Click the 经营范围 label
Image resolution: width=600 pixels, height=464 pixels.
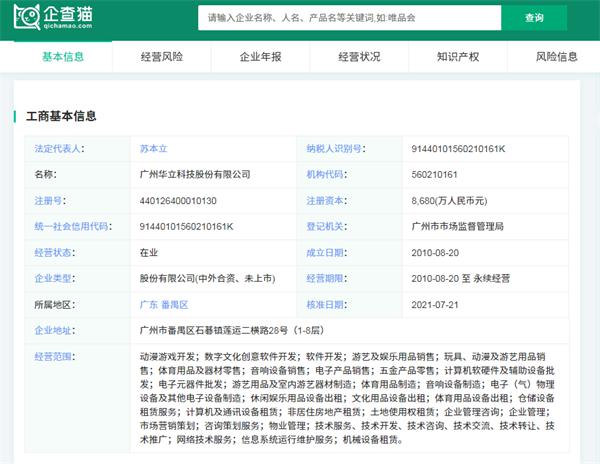tap(53, 357)
